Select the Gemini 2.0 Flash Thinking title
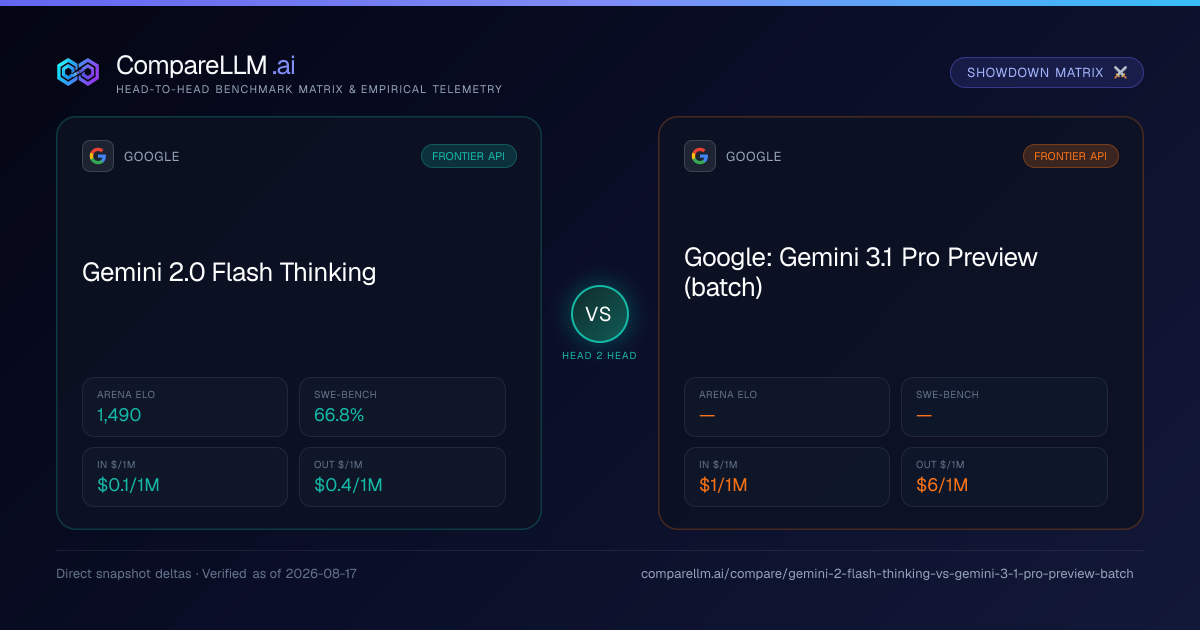 229,272
